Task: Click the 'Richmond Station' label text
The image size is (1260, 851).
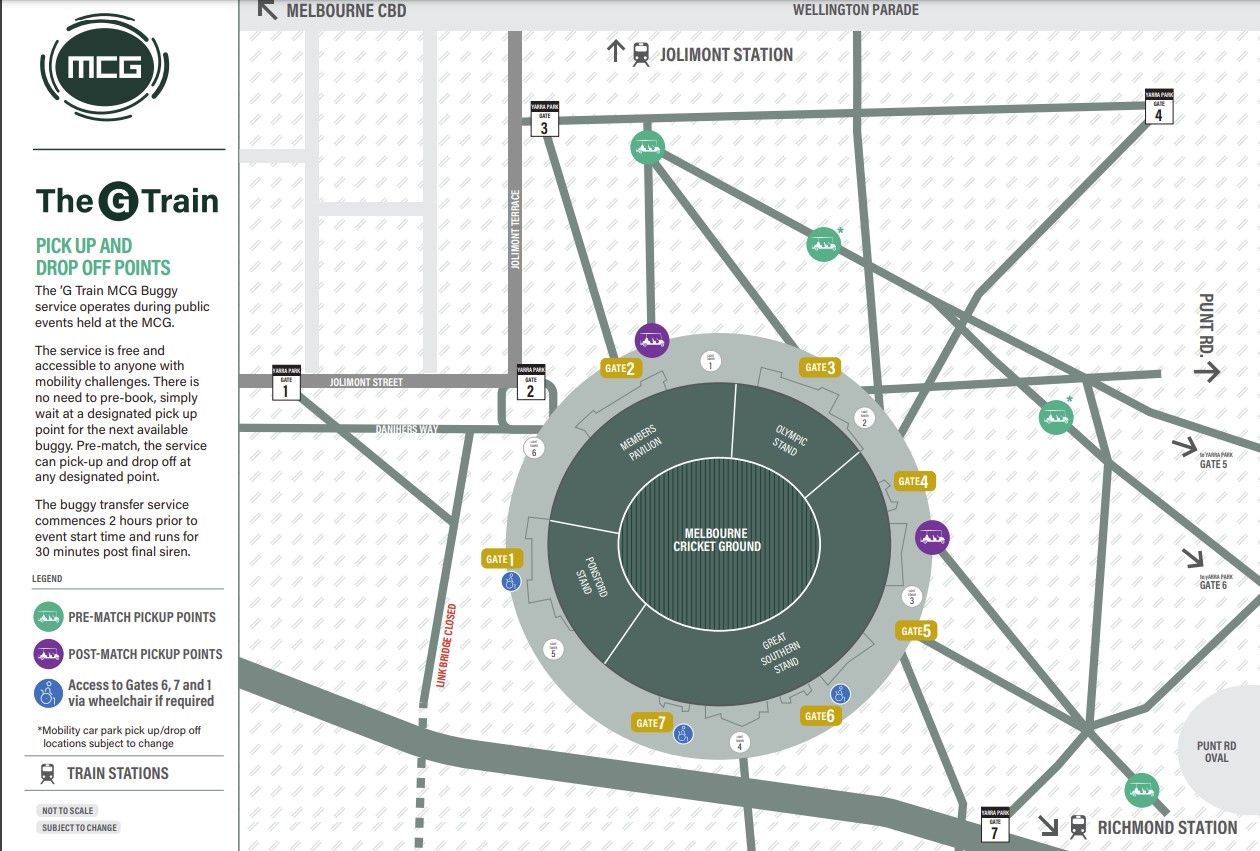Action: coord(1167,827)
